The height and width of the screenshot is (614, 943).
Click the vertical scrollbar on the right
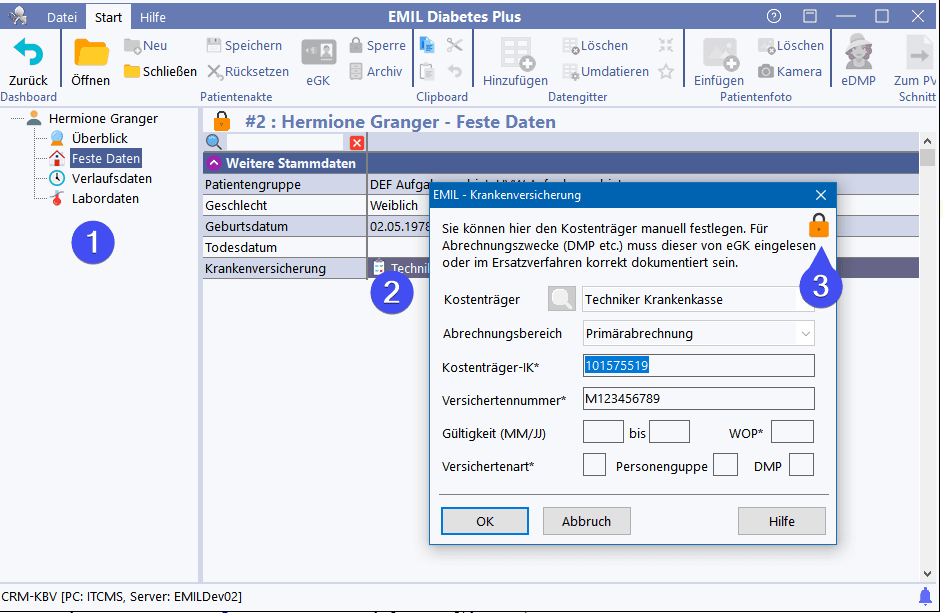click(x=927, y=360)
